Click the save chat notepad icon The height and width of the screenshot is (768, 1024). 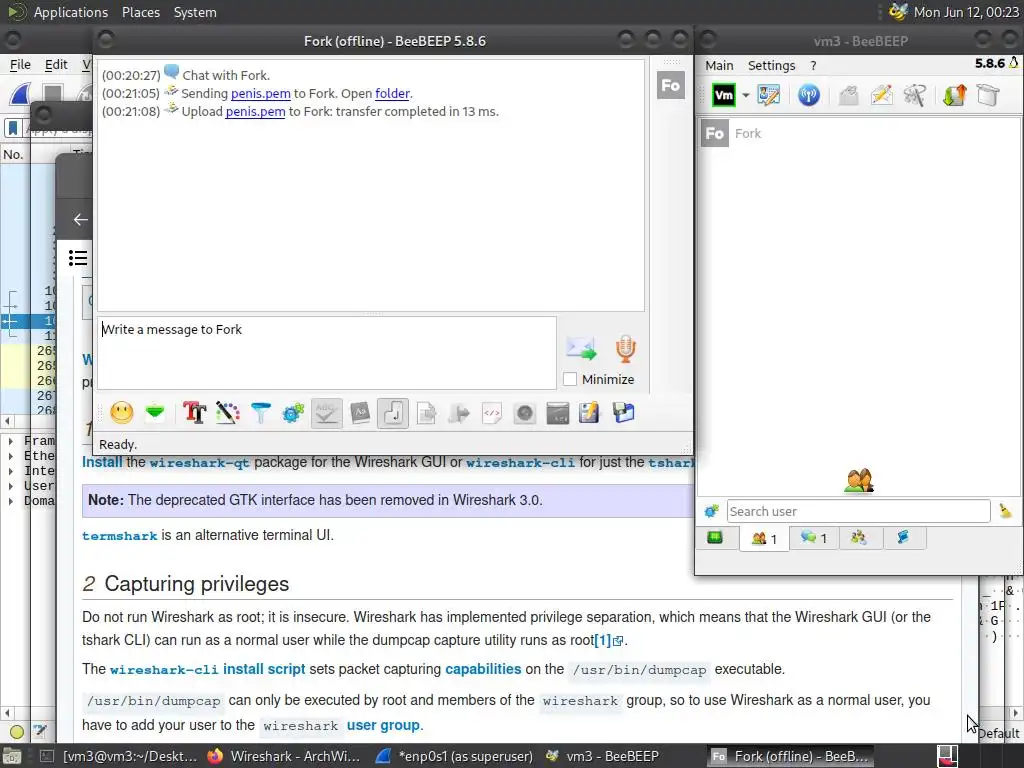[x=589, y=413]
